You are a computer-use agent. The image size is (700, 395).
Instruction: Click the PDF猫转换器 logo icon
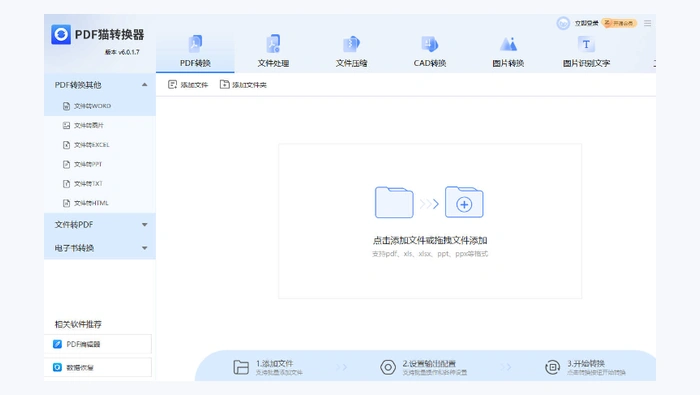pos(61,34)
